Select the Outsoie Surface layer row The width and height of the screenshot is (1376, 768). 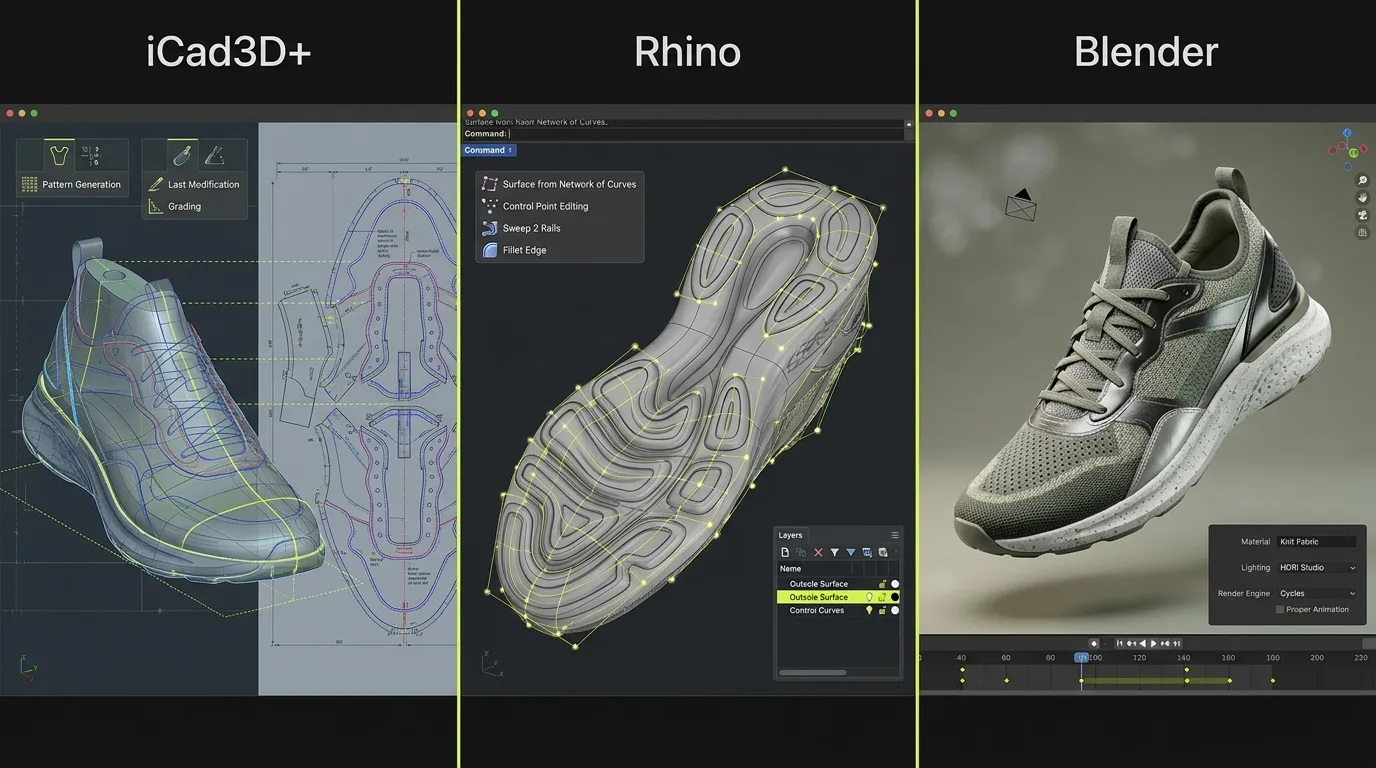838,597
